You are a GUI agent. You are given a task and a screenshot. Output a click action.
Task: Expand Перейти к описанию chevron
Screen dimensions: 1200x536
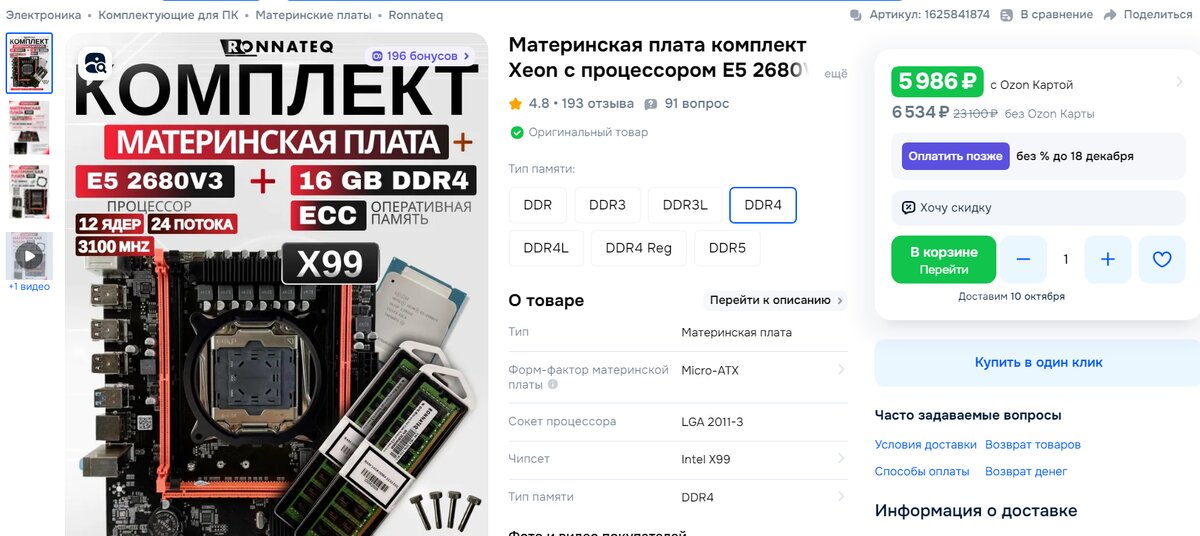pyautogui.click(x=840, y=300)
